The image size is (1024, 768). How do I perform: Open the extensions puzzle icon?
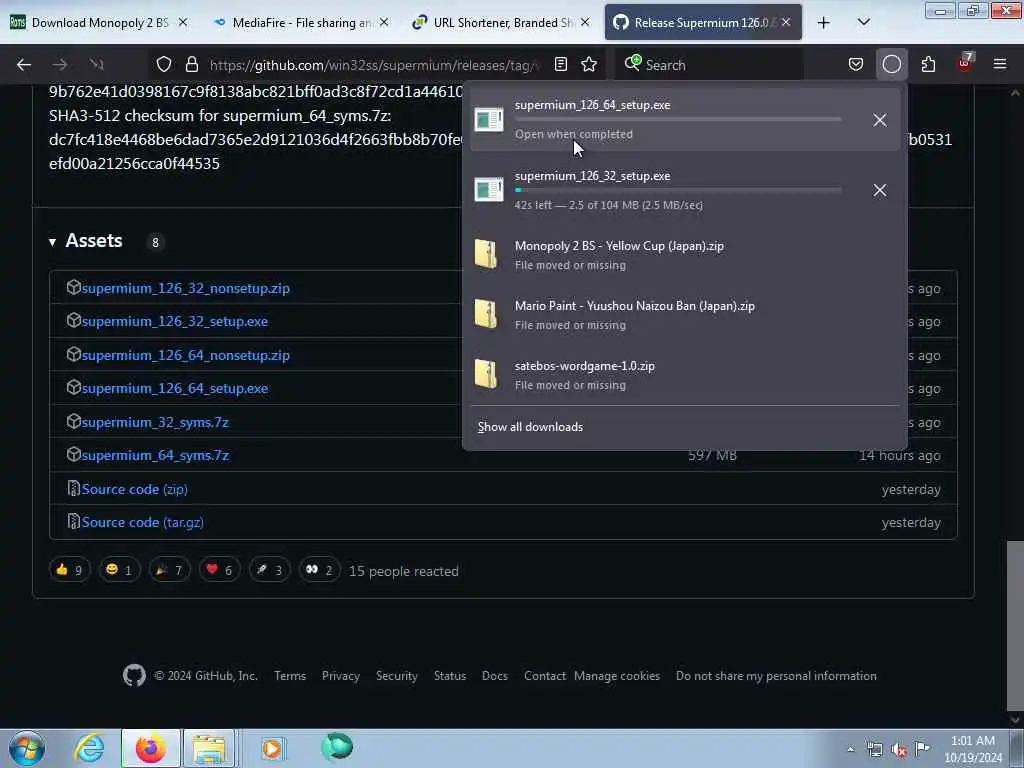[x=928, y=64]
